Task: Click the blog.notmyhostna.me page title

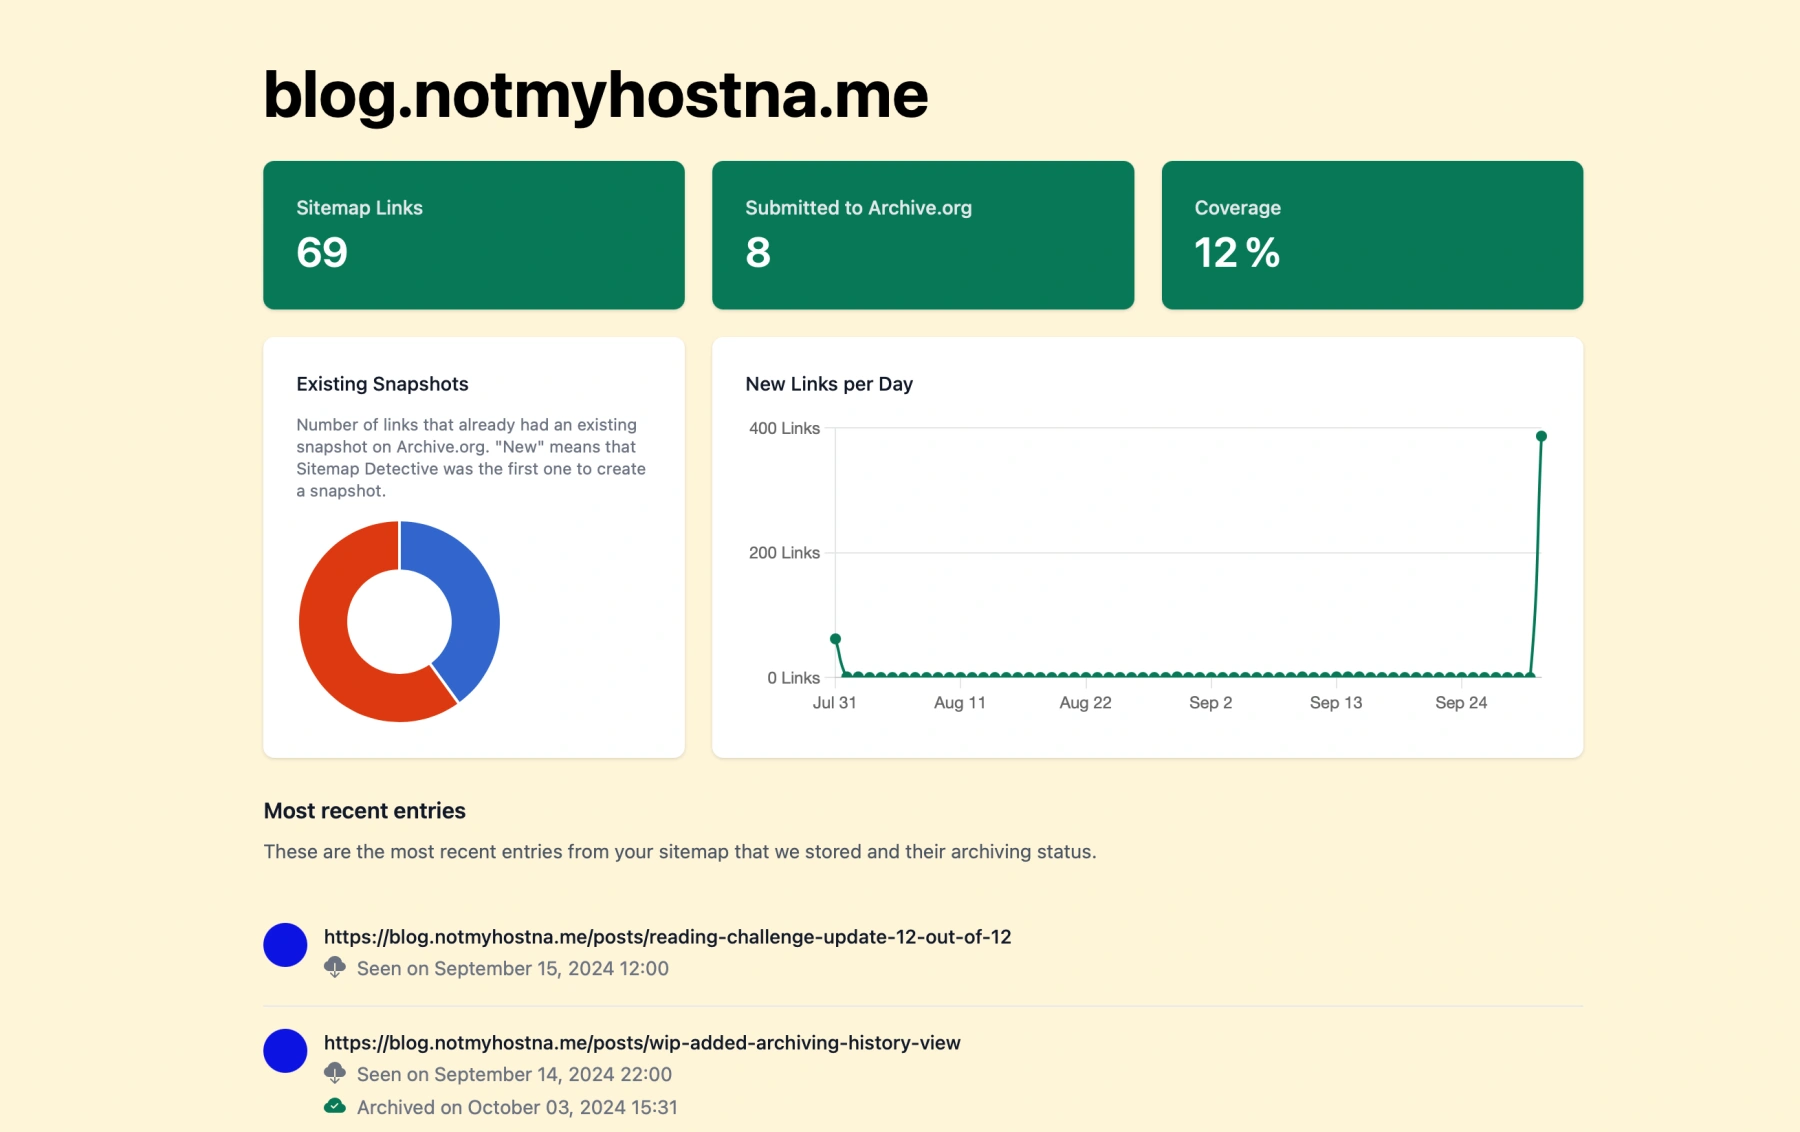Action: [x=596, y=95]
